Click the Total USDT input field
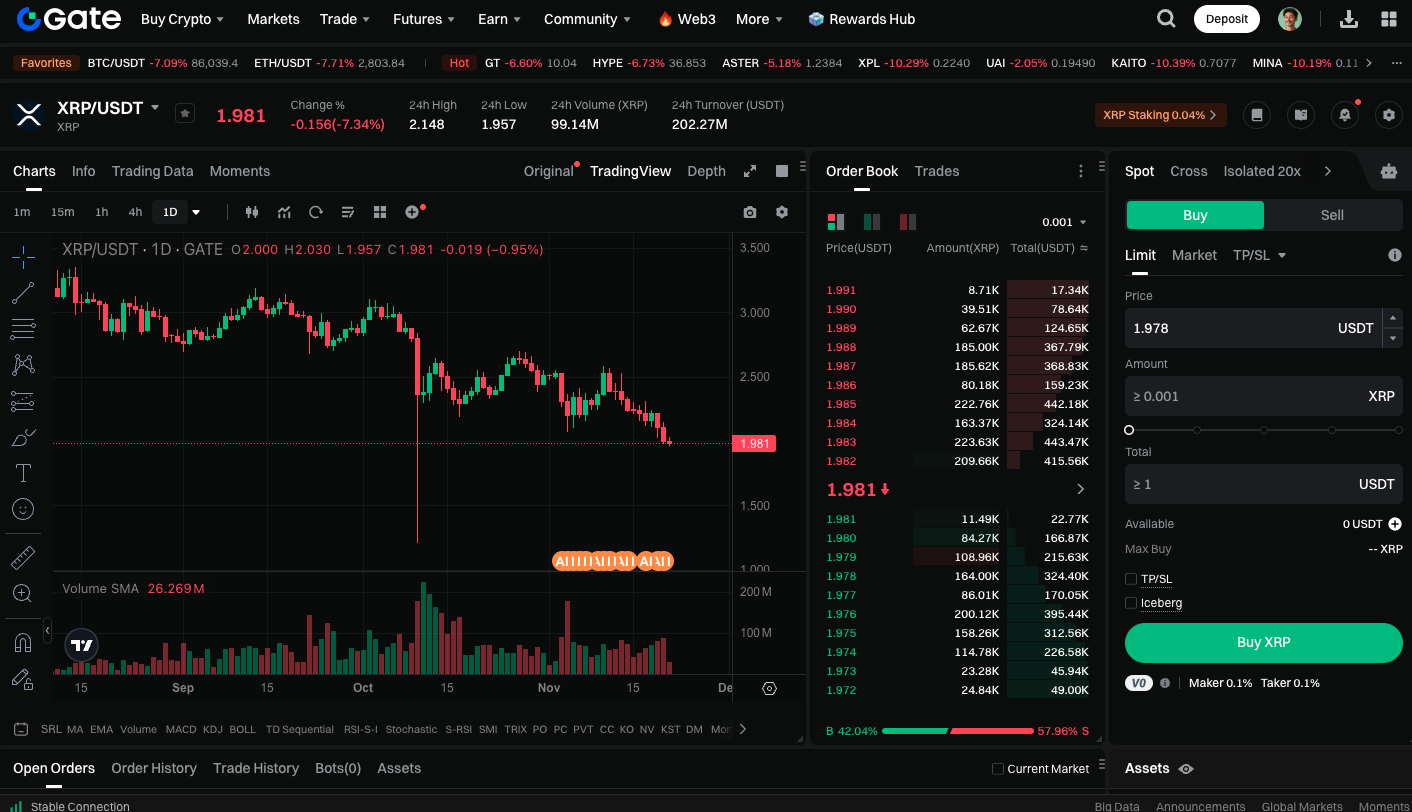 coord(1264,484)
